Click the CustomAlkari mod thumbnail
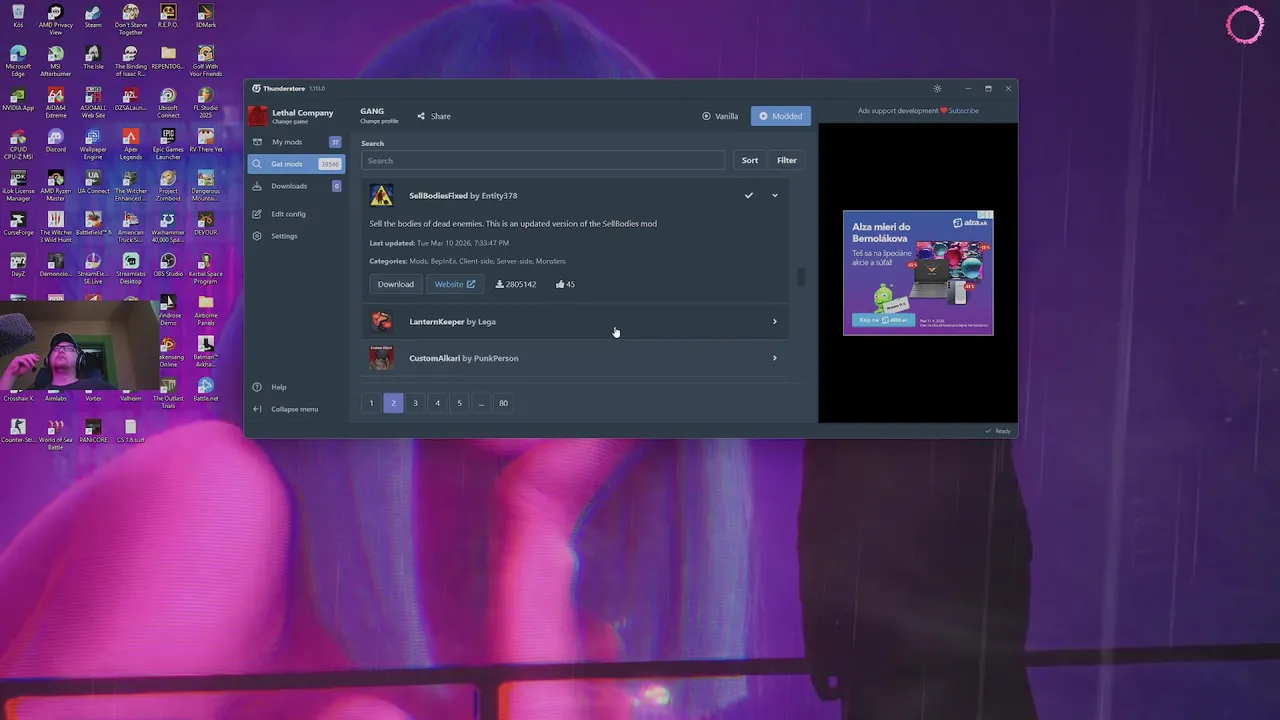Image resolution: width=1280 pixels, height=720 pixels. point(381,357)
